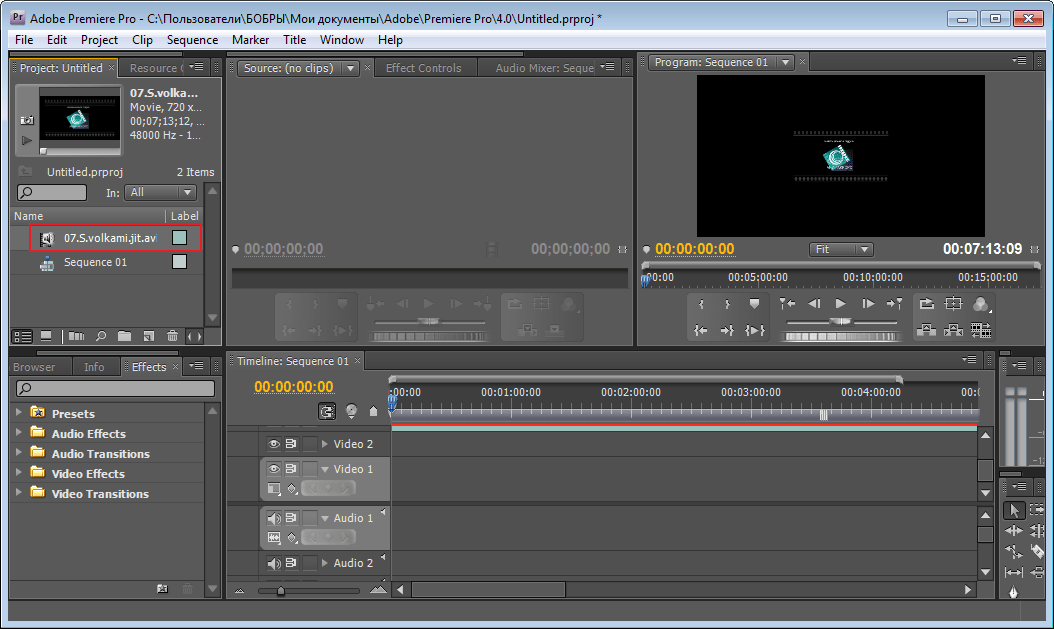The height and width of the screenshot is (629, 1054).
Task: Select the Selection arrow tool
Action: (1014, 511)
